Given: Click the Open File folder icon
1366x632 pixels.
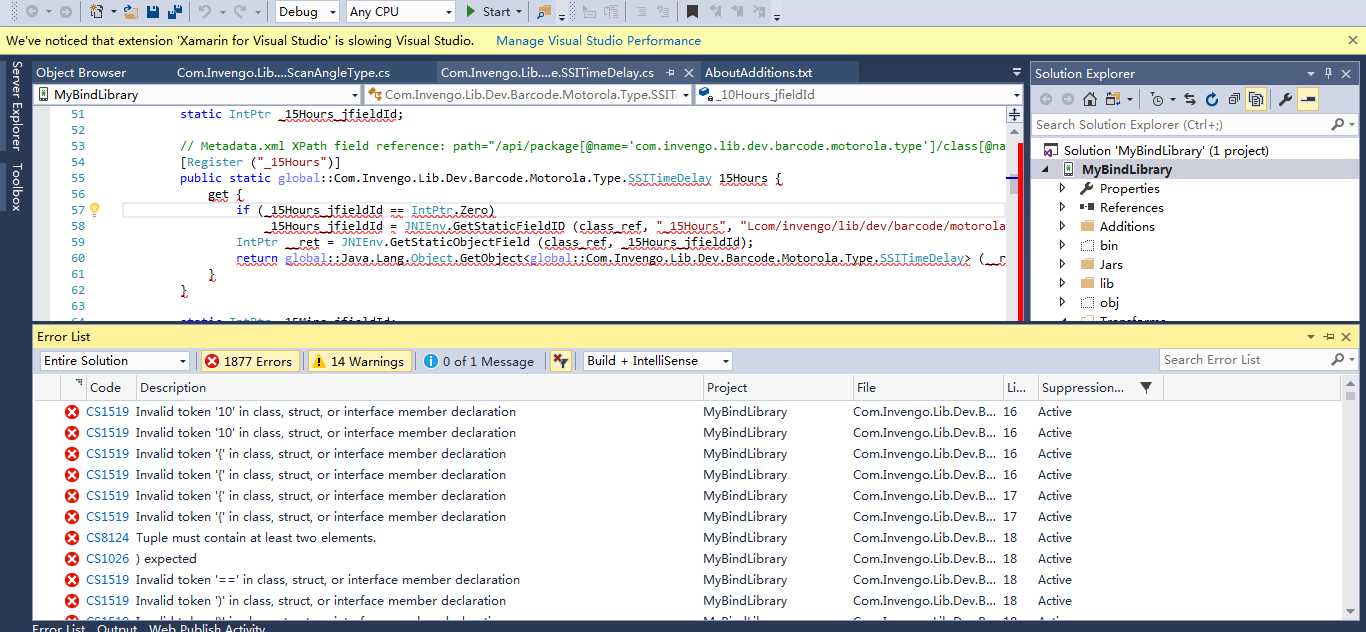Looking at the screenshot, I should (x=131, y=12).
